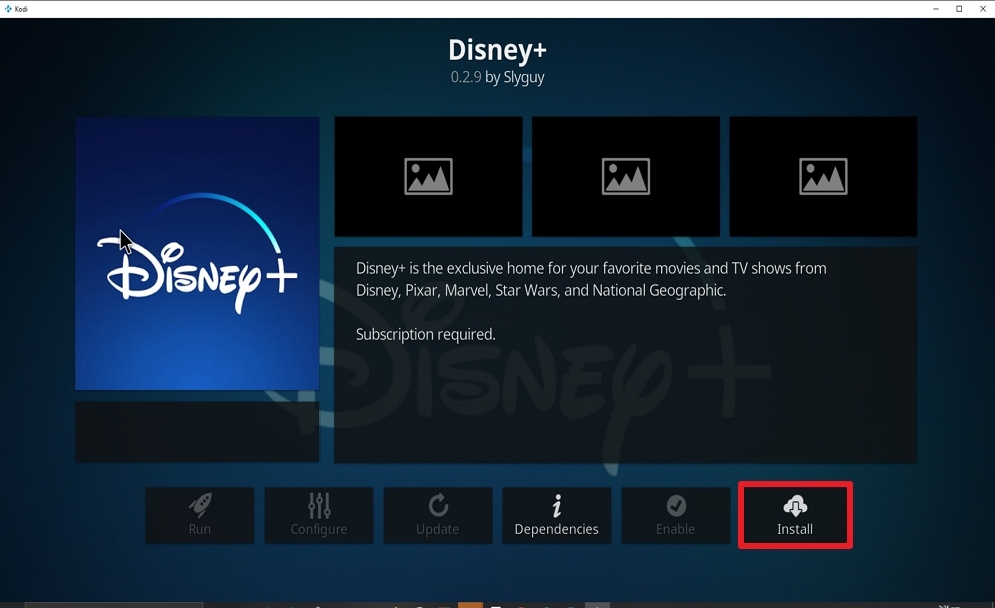This screenshot has width=995, height=608.
Task: Click the 'Disney+' addon title
Action: point(497,50)
